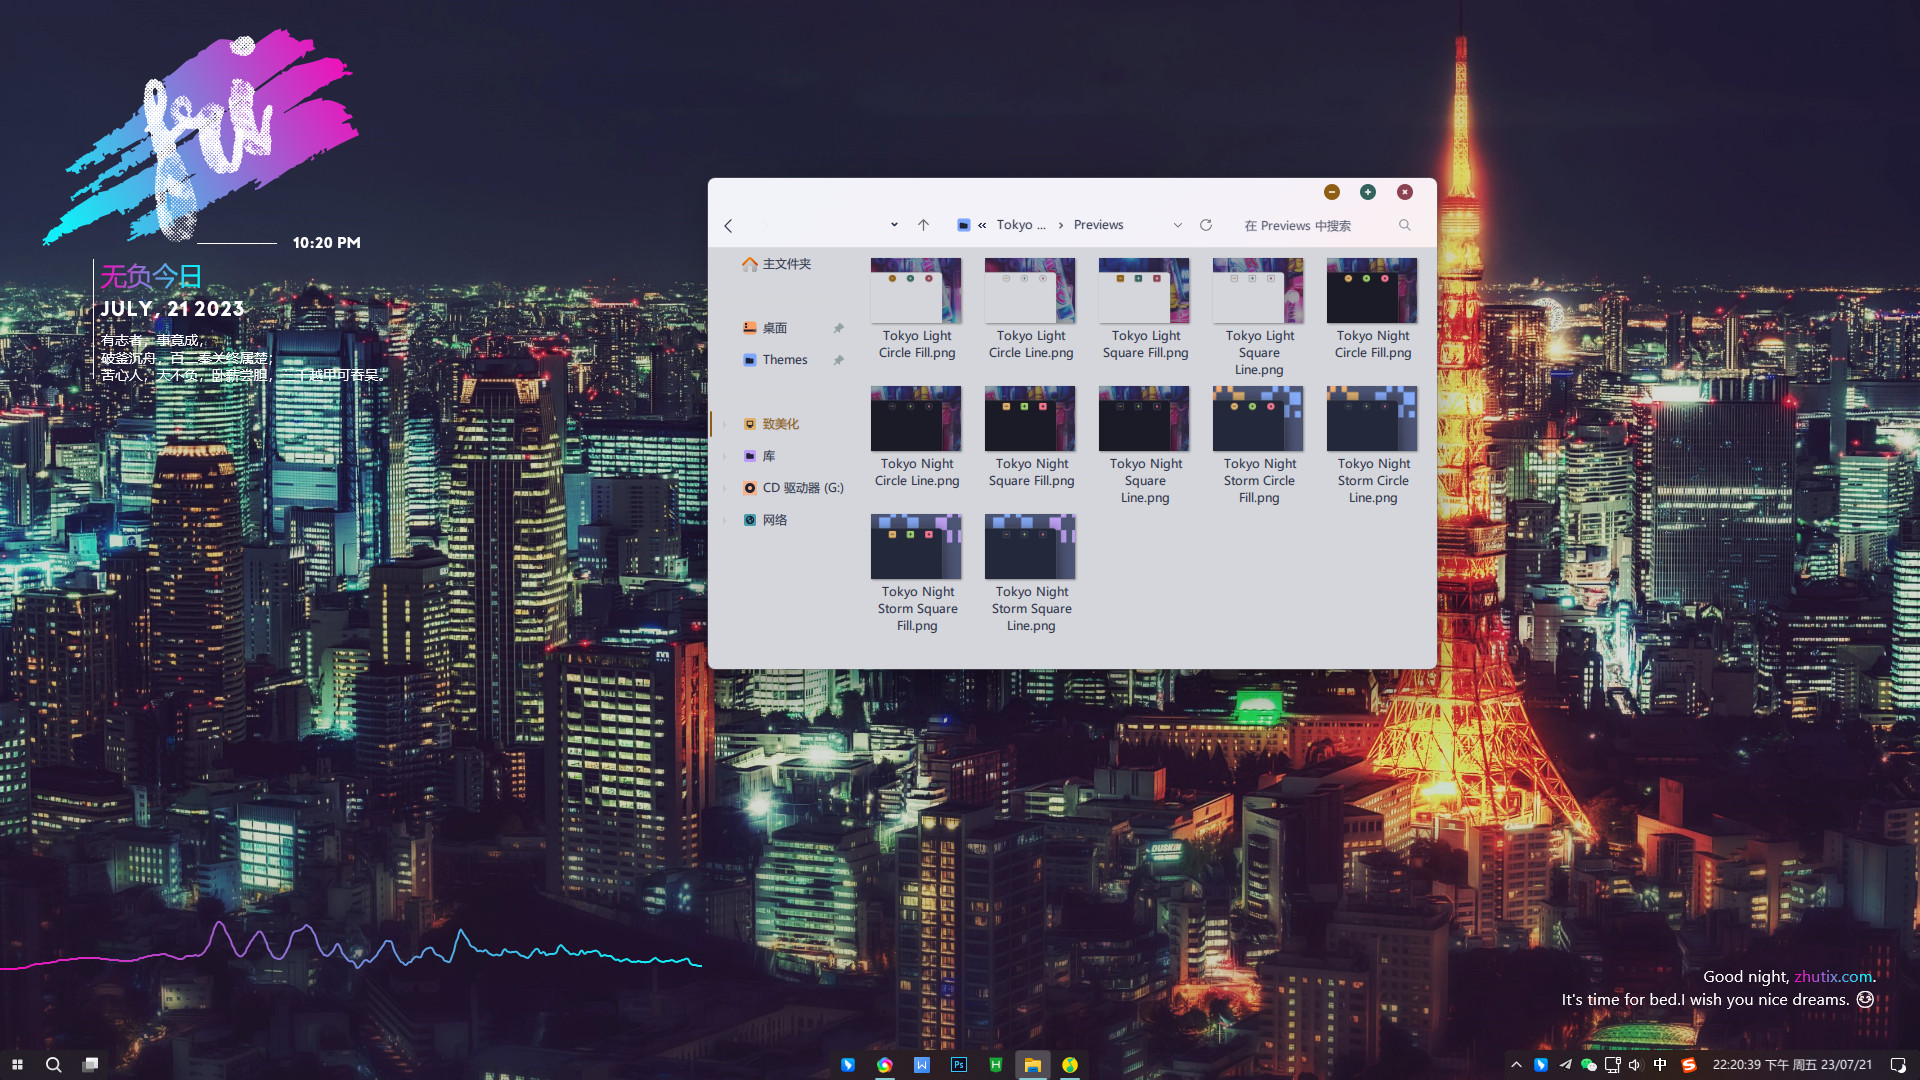This screenshot has height=1080, width=1920.
Task: Select Themes in the navigation pane
Action: point(784,360)
